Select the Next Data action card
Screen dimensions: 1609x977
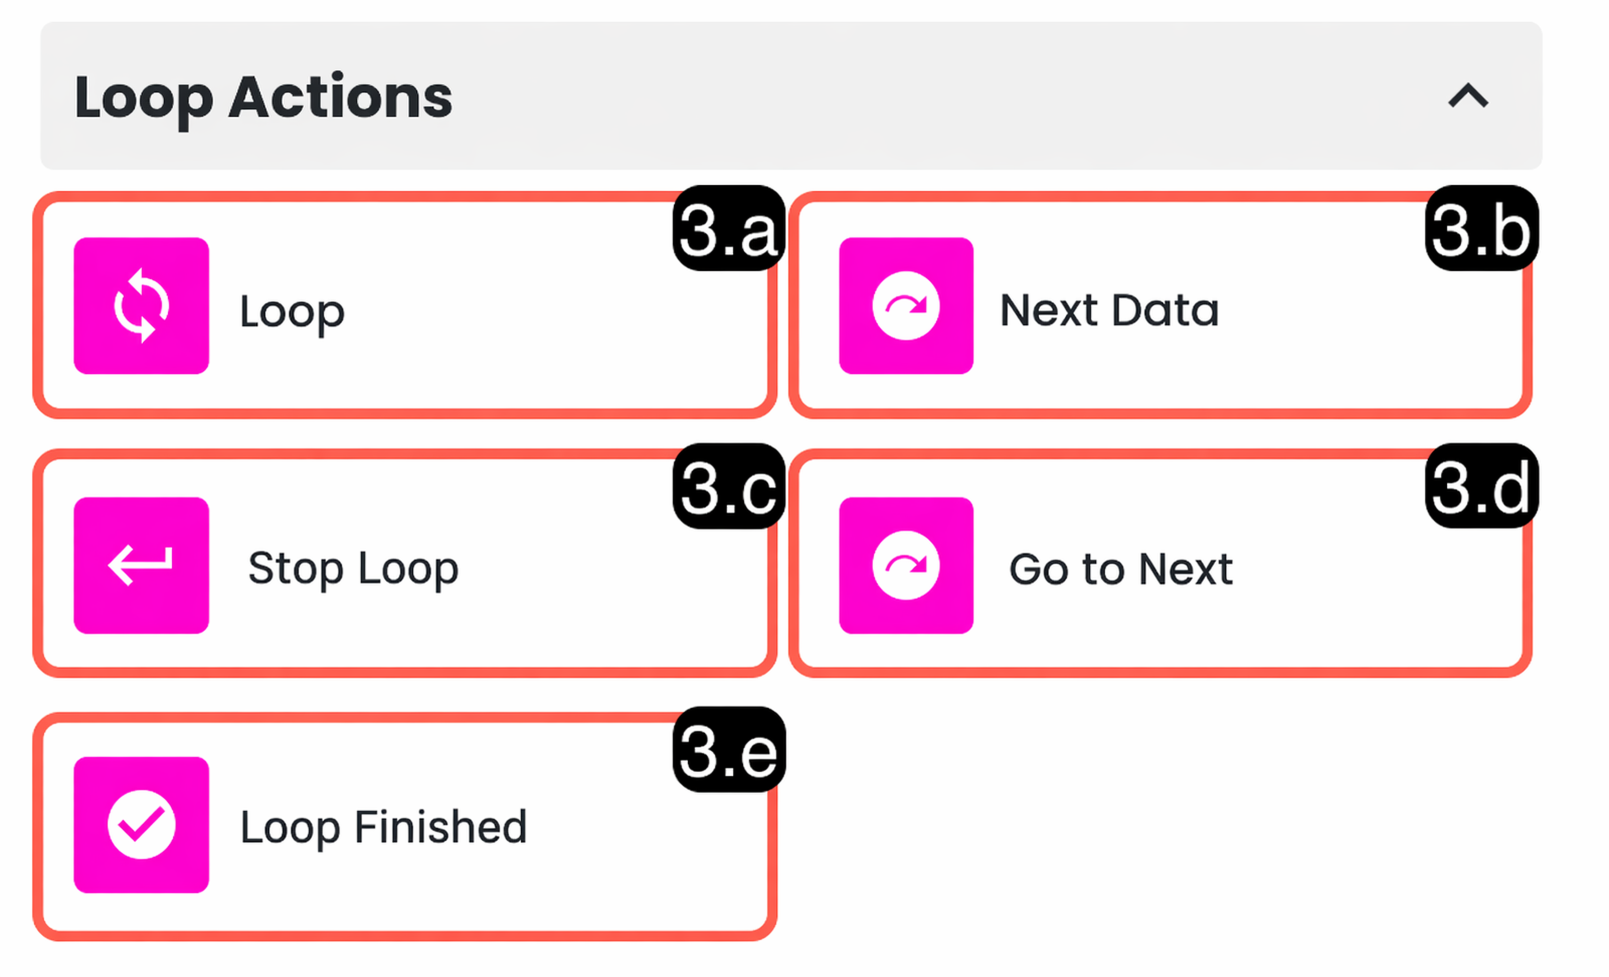[1160, 306]
